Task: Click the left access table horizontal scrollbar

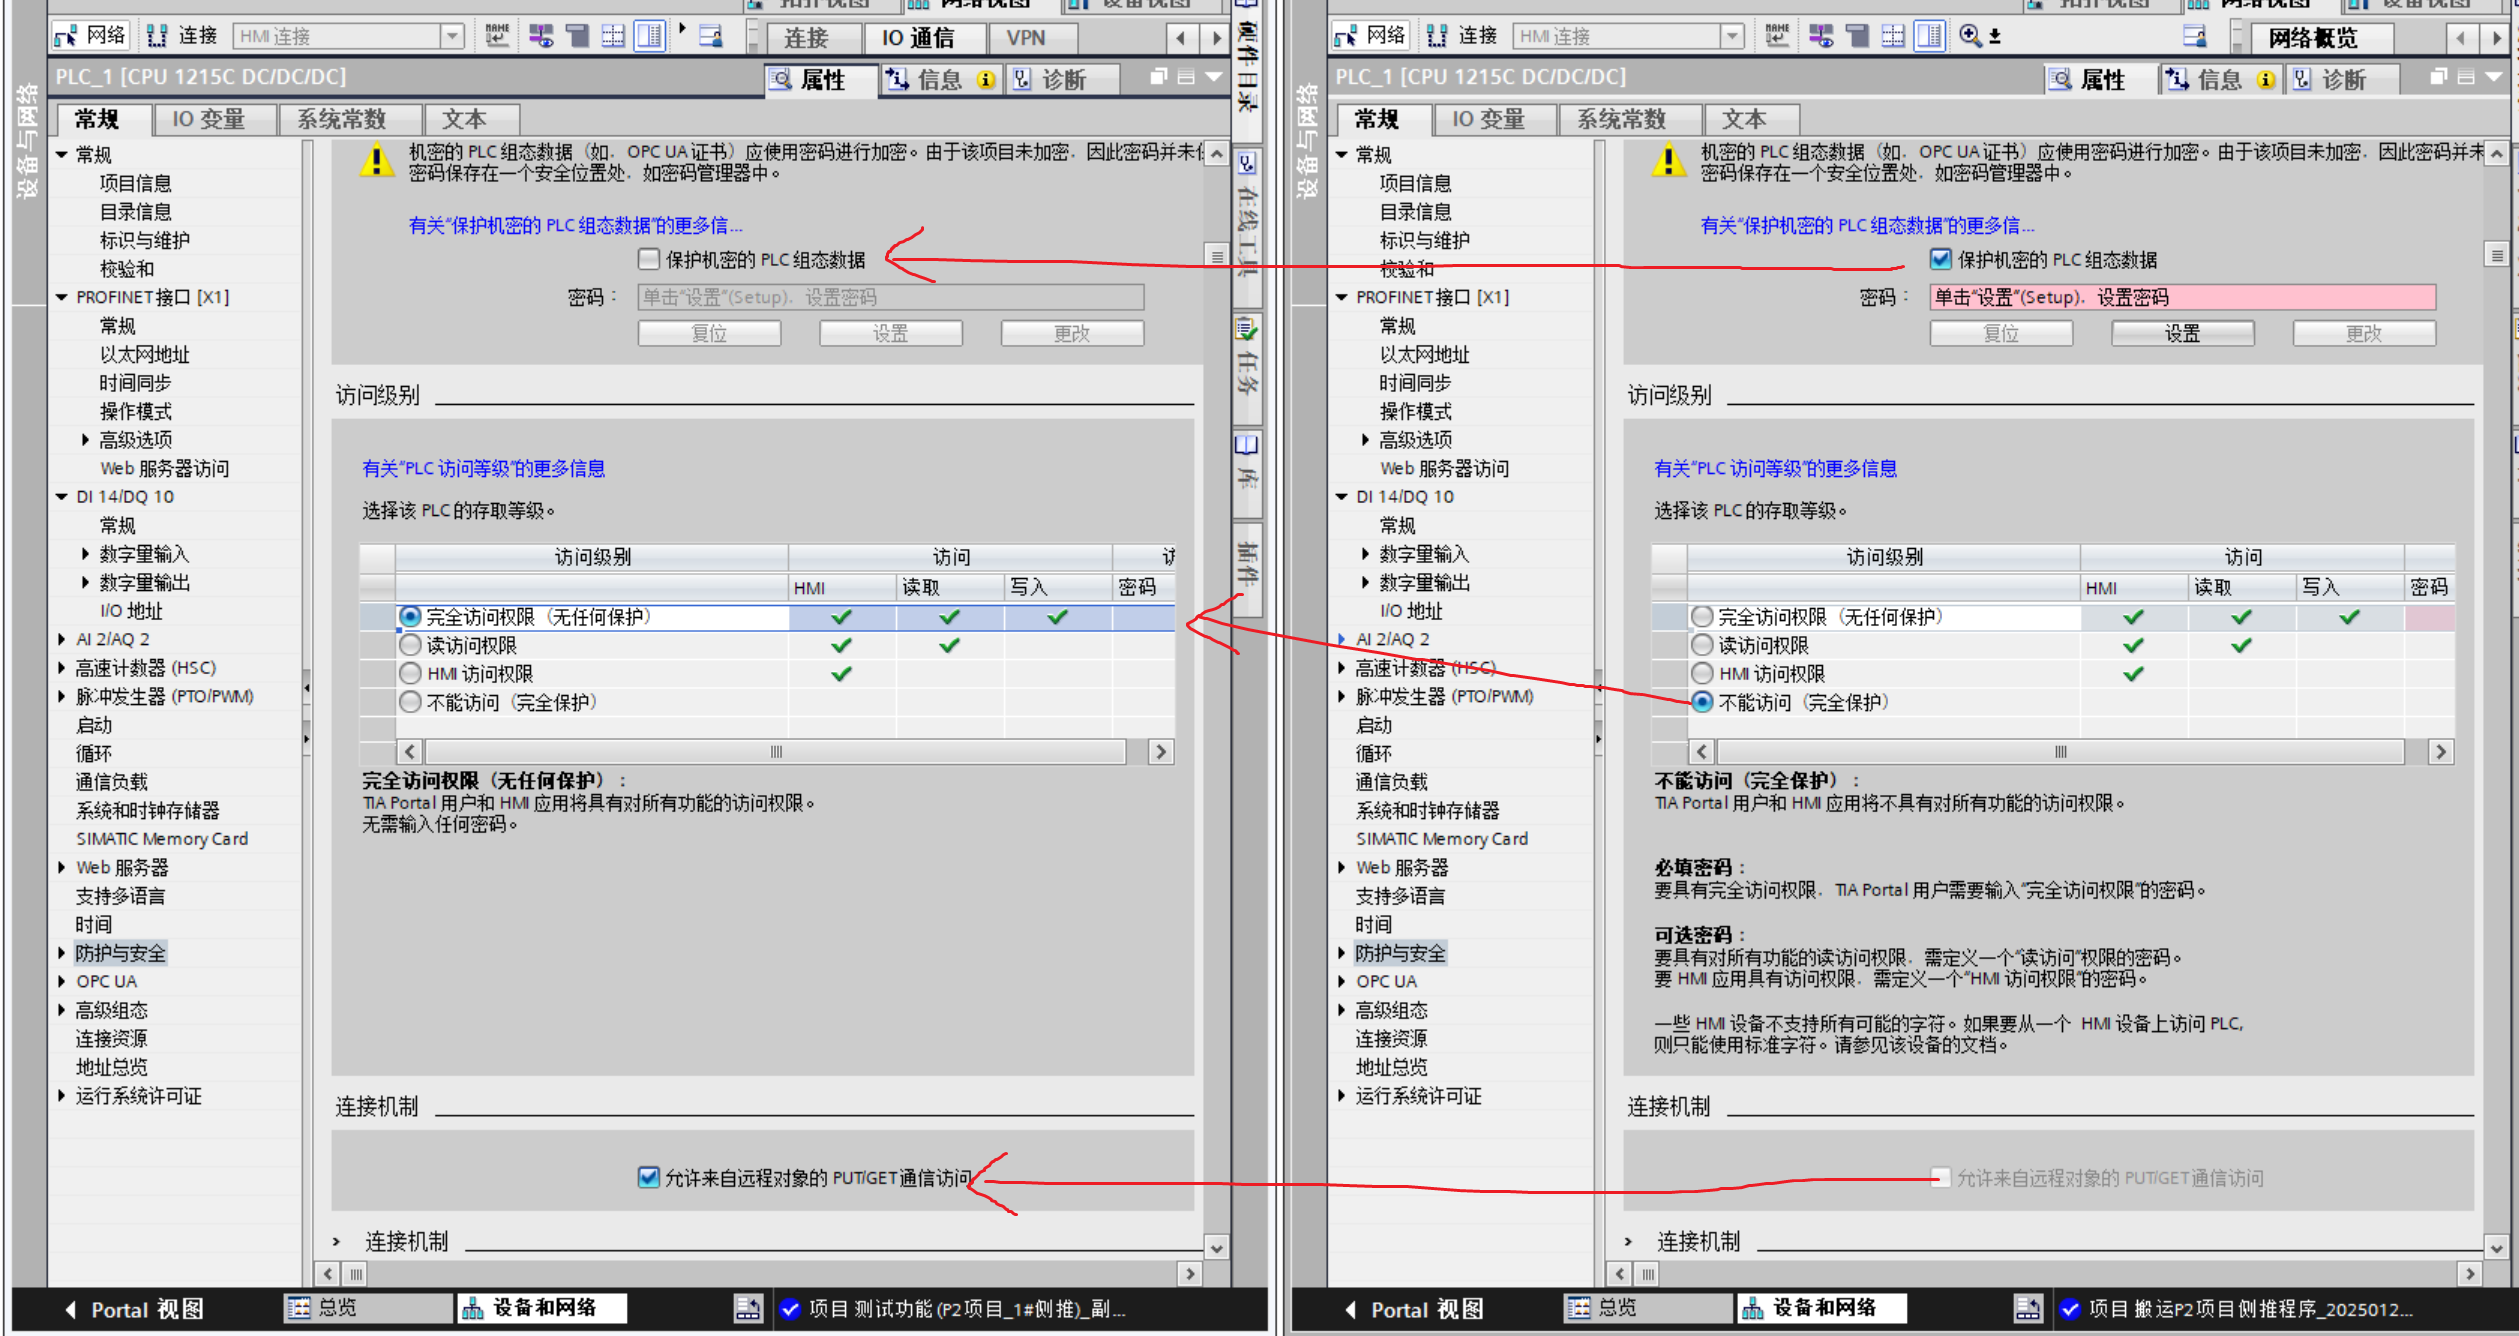Action: pos(775,752)
